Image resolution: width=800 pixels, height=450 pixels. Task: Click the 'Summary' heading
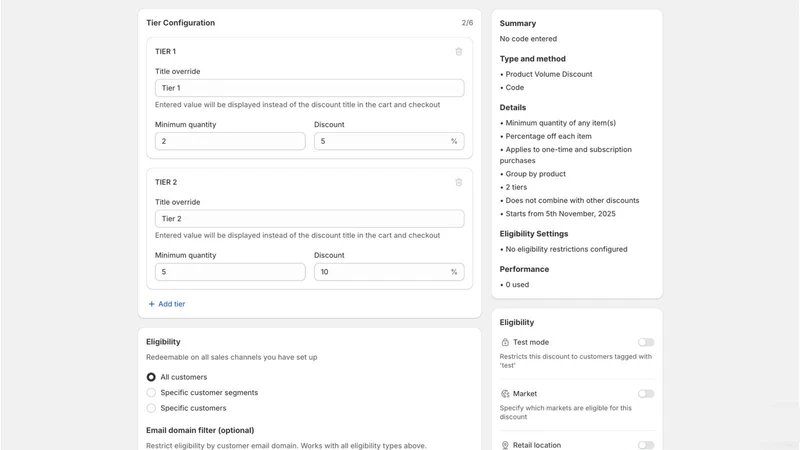(x=518, y=23)
